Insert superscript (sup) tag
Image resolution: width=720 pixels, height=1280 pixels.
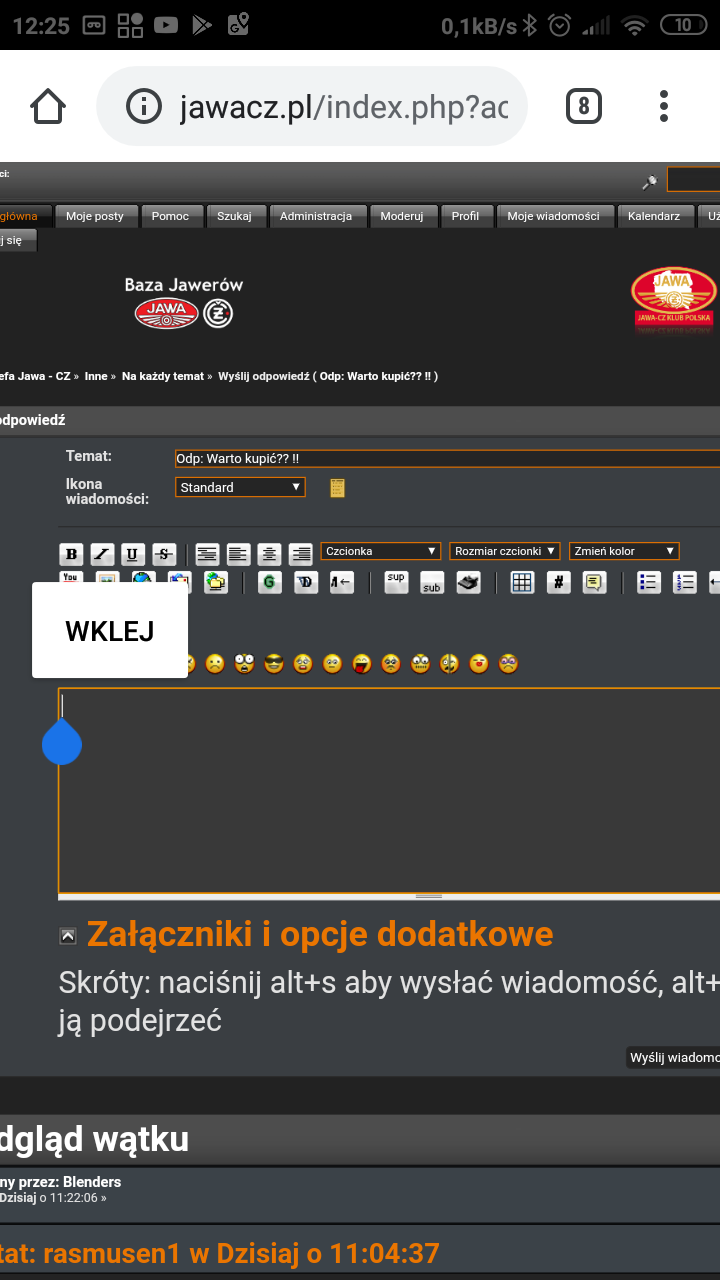(396, 583)
